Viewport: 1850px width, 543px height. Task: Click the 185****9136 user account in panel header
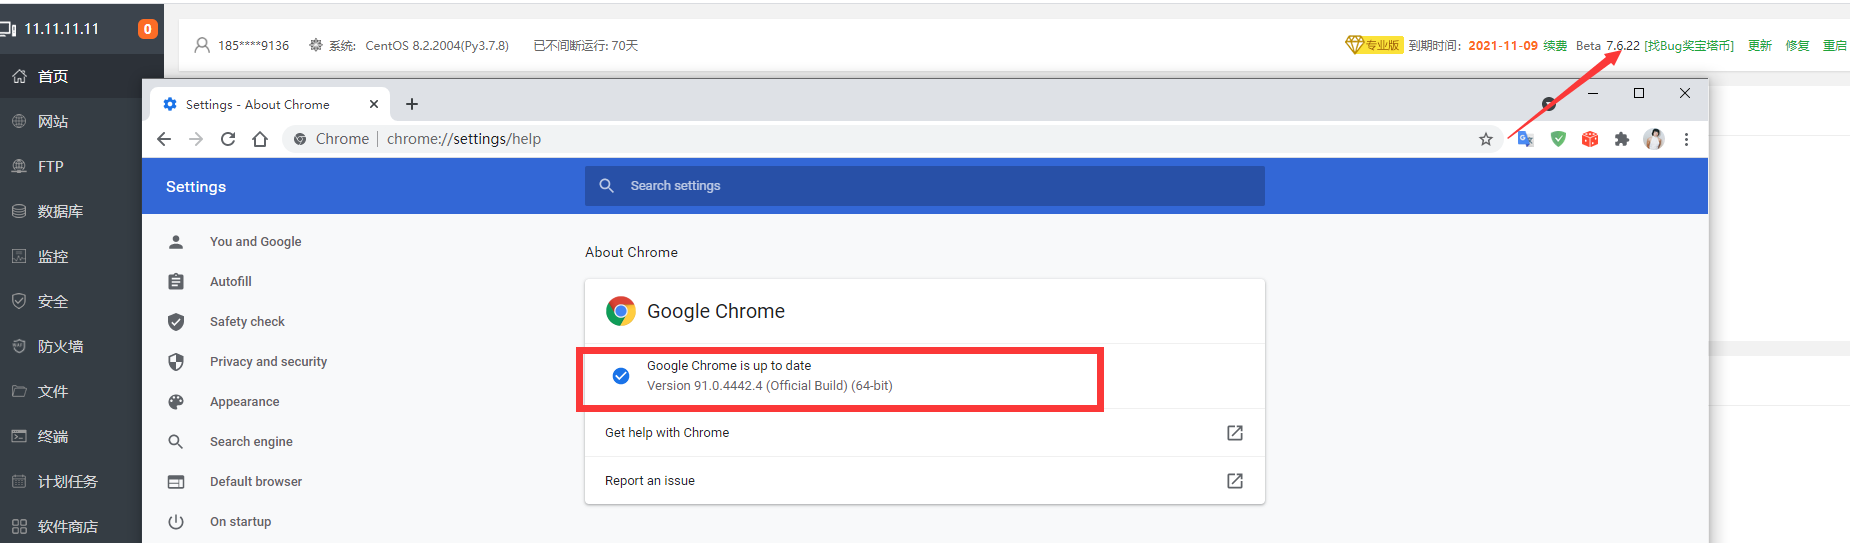[242, 45]
